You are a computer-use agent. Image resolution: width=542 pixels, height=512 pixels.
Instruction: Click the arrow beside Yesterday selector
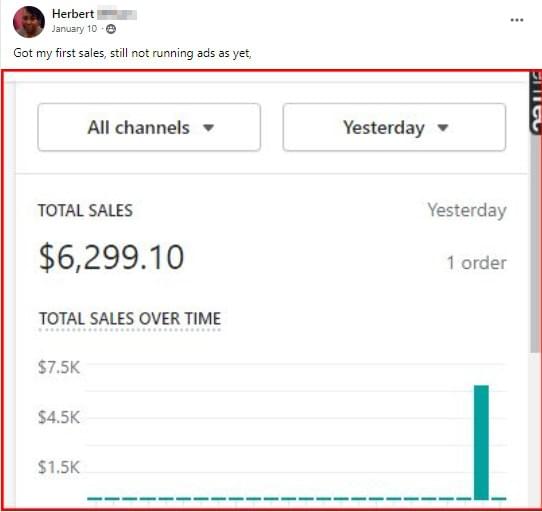(x=443, y=128)
